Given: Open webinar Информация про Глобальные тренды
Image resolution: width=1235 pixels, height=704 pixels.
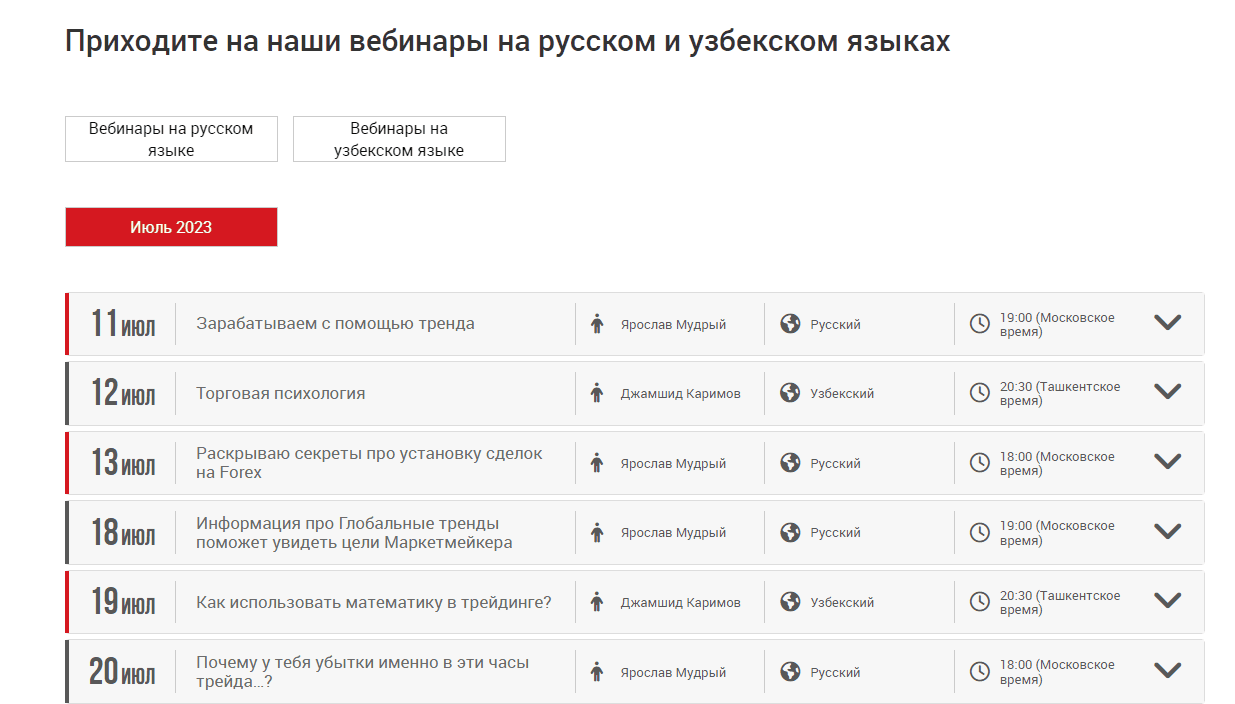Looking at the screenshot, I should 354,533.
